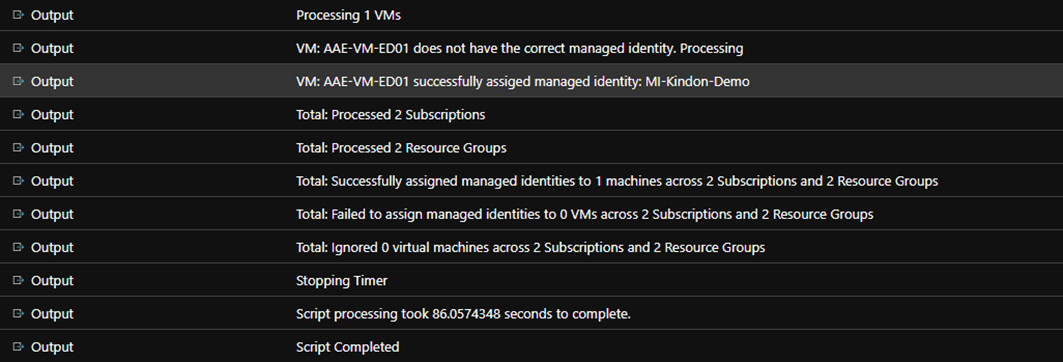
Task: Click output icon beside 'Ignored 0 virtual machines'
Action: pyautogui.click(x=18, y=247)
